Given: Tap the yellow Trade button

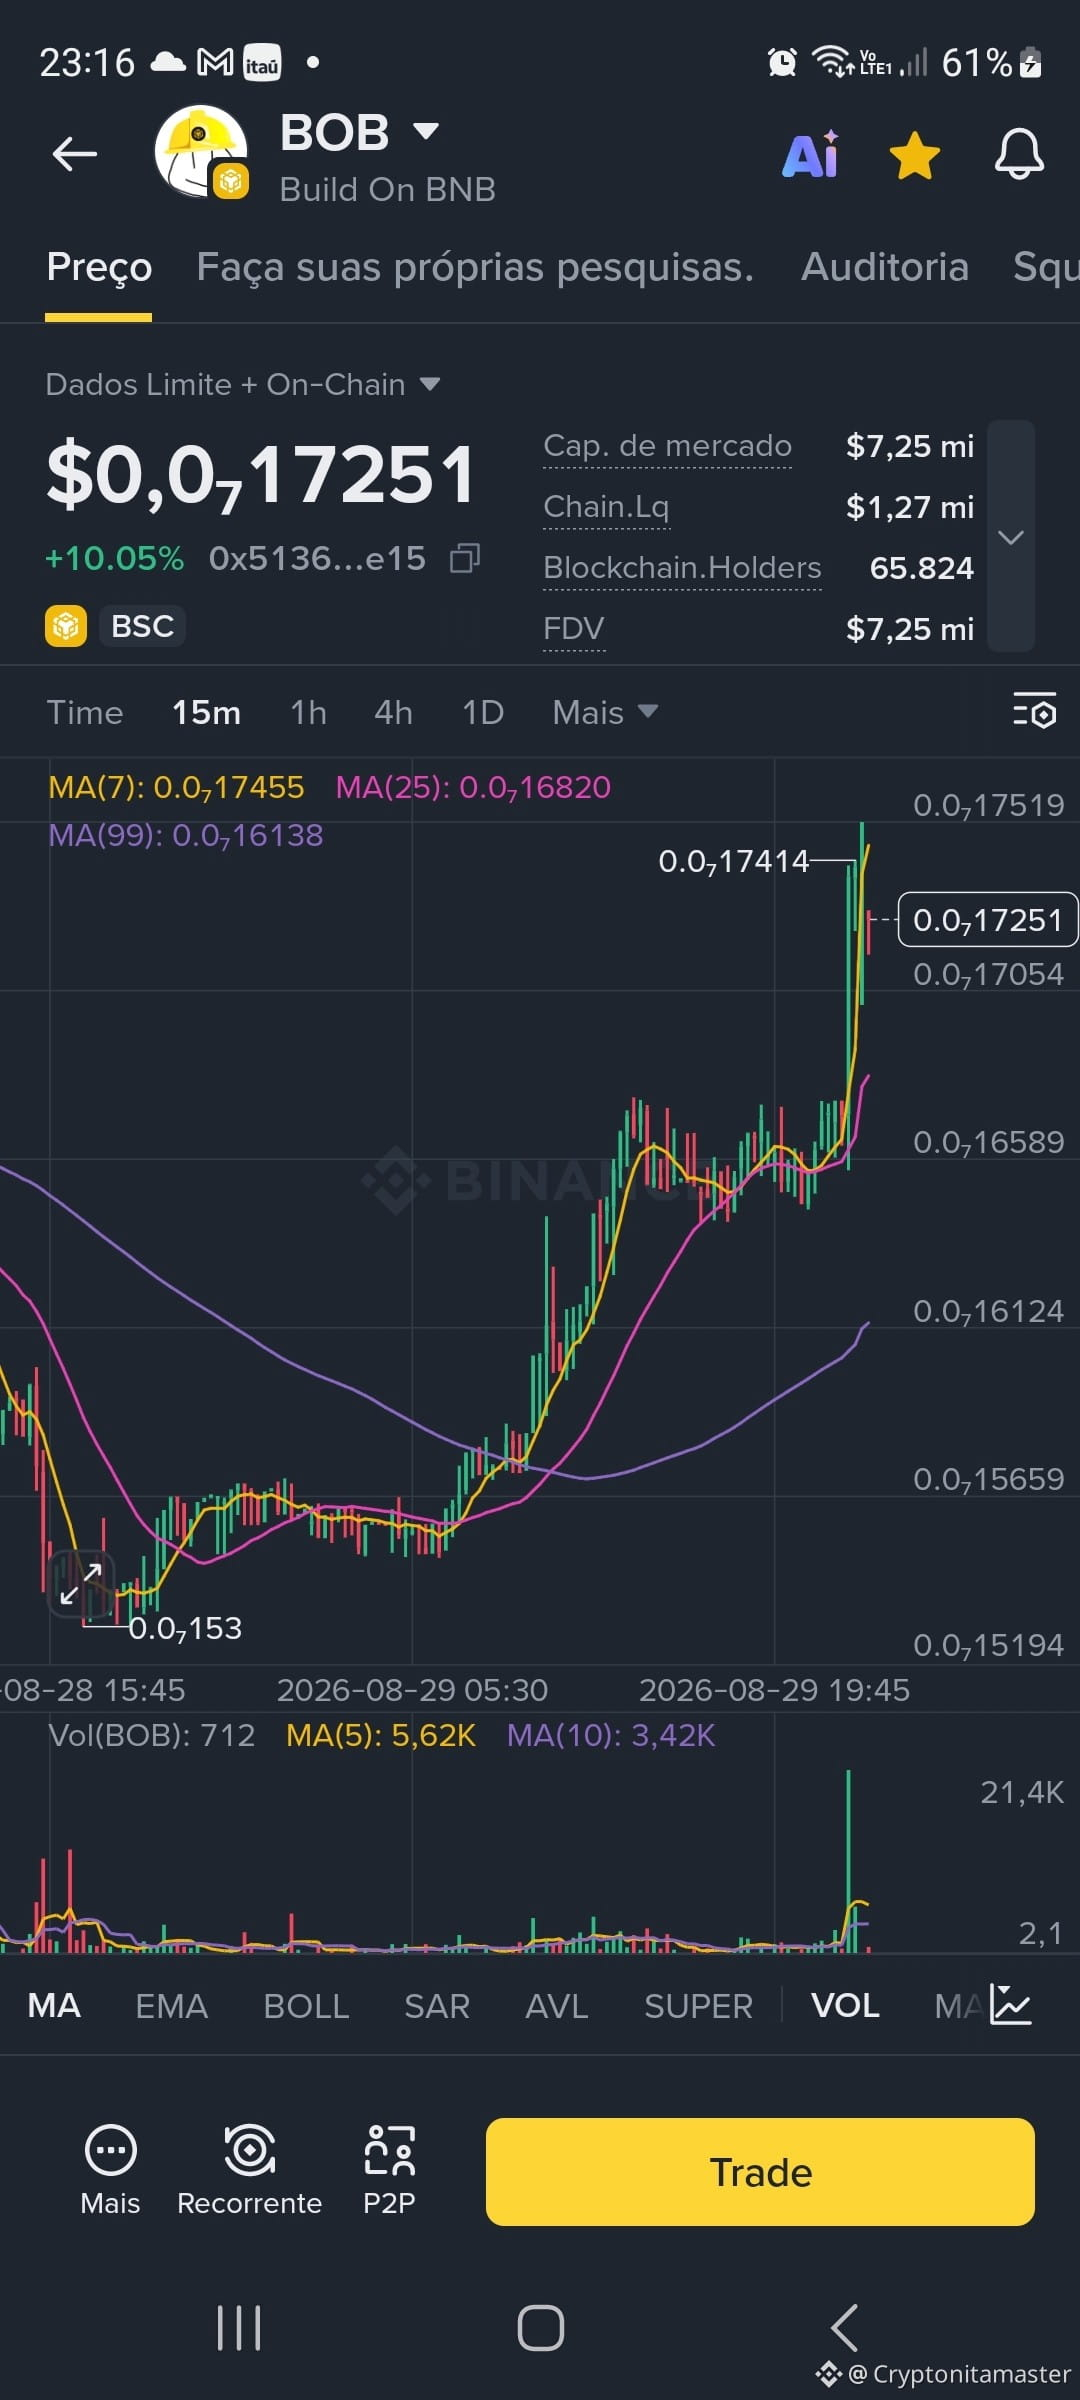Looking at the screenshot, I should pyautogui.click(x=760, y=2172).
